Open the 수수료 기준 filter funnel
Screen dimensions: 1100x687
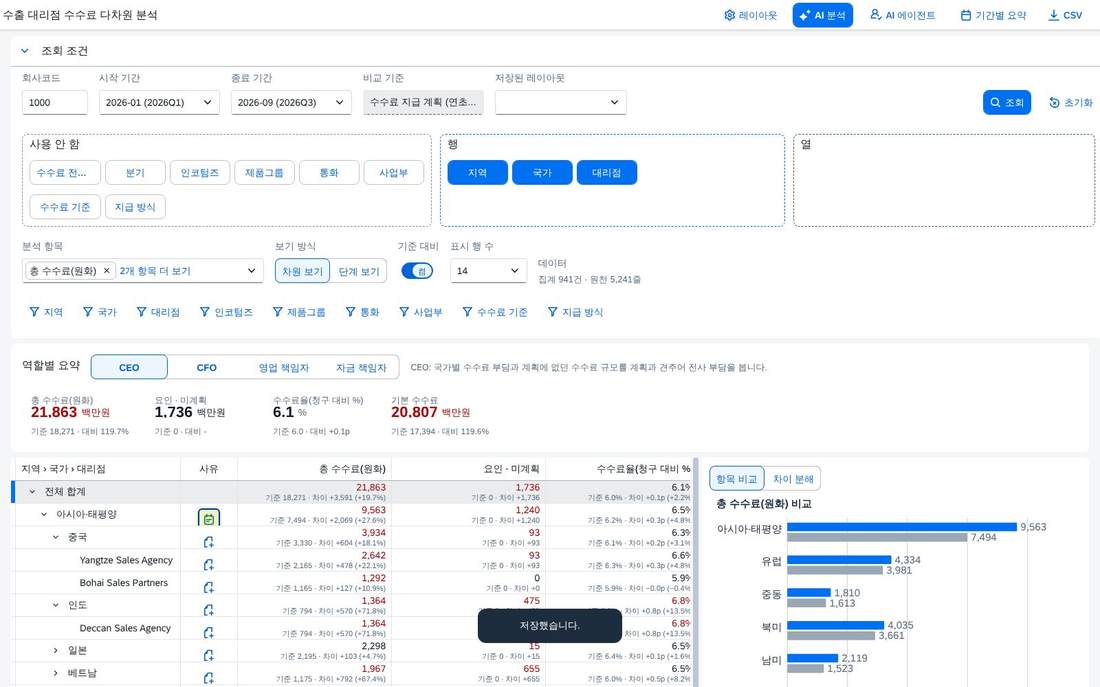click(467, 312)
